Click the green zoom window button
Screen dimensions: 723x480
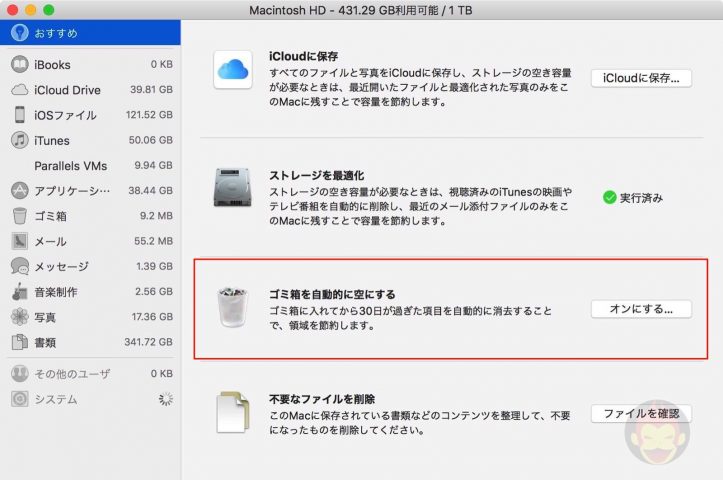[x=48, y=10]
